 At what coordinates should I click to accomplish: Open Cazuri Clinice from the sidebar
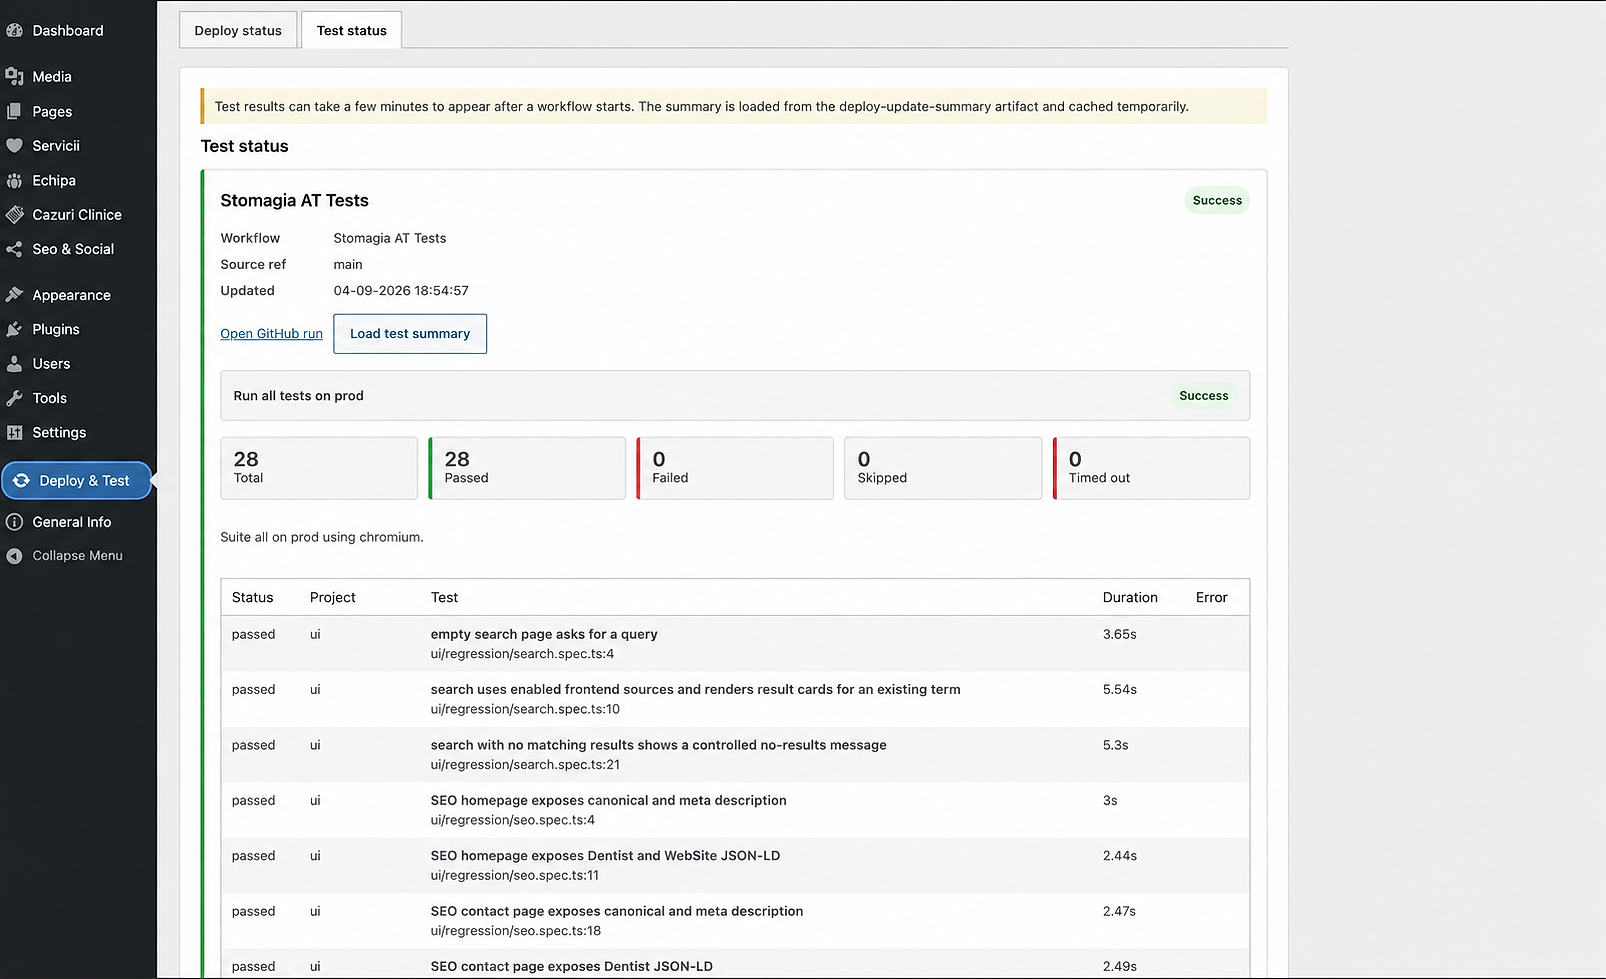pyautogui.click(x=77, y=215)
